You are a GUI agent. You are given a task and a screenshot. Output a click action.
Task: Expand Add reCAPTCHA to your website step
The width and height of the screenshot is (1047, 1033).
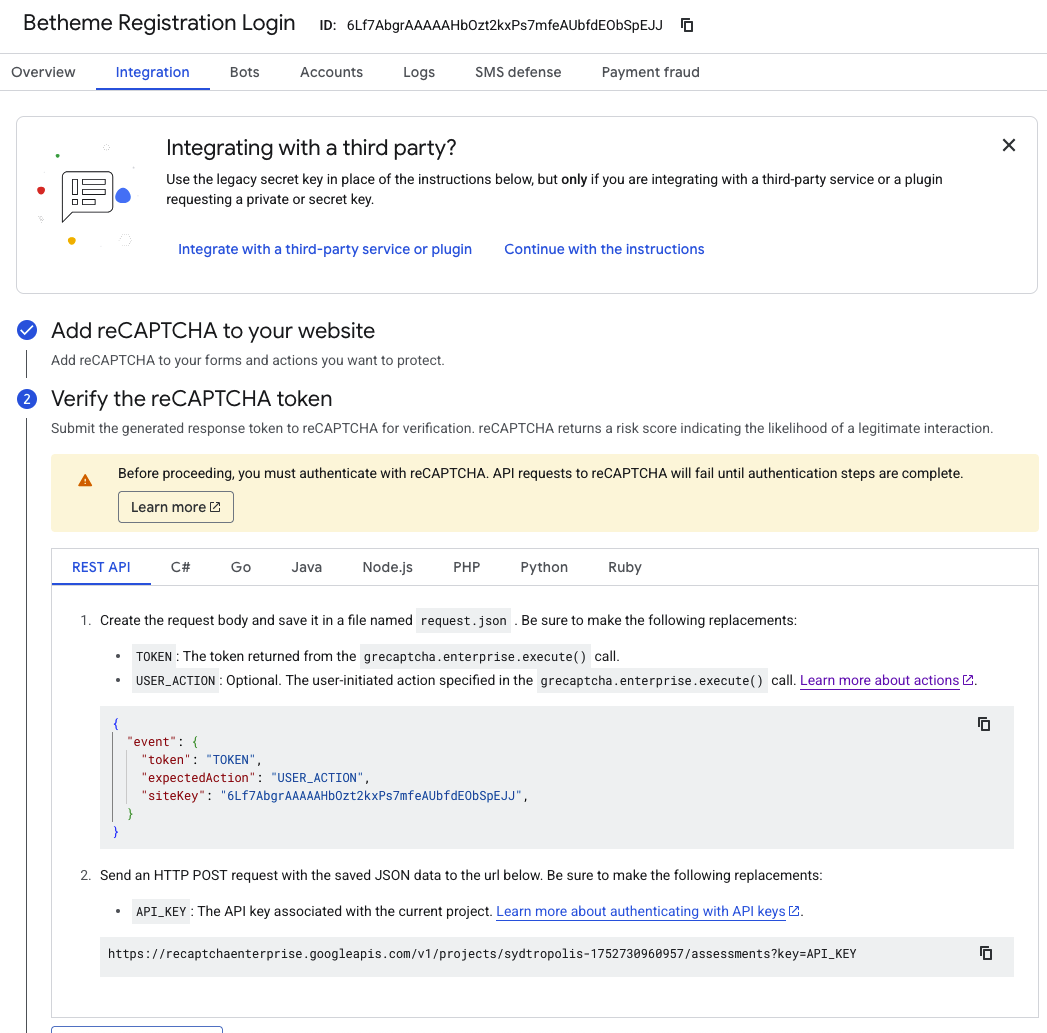[x=213, y=331]
